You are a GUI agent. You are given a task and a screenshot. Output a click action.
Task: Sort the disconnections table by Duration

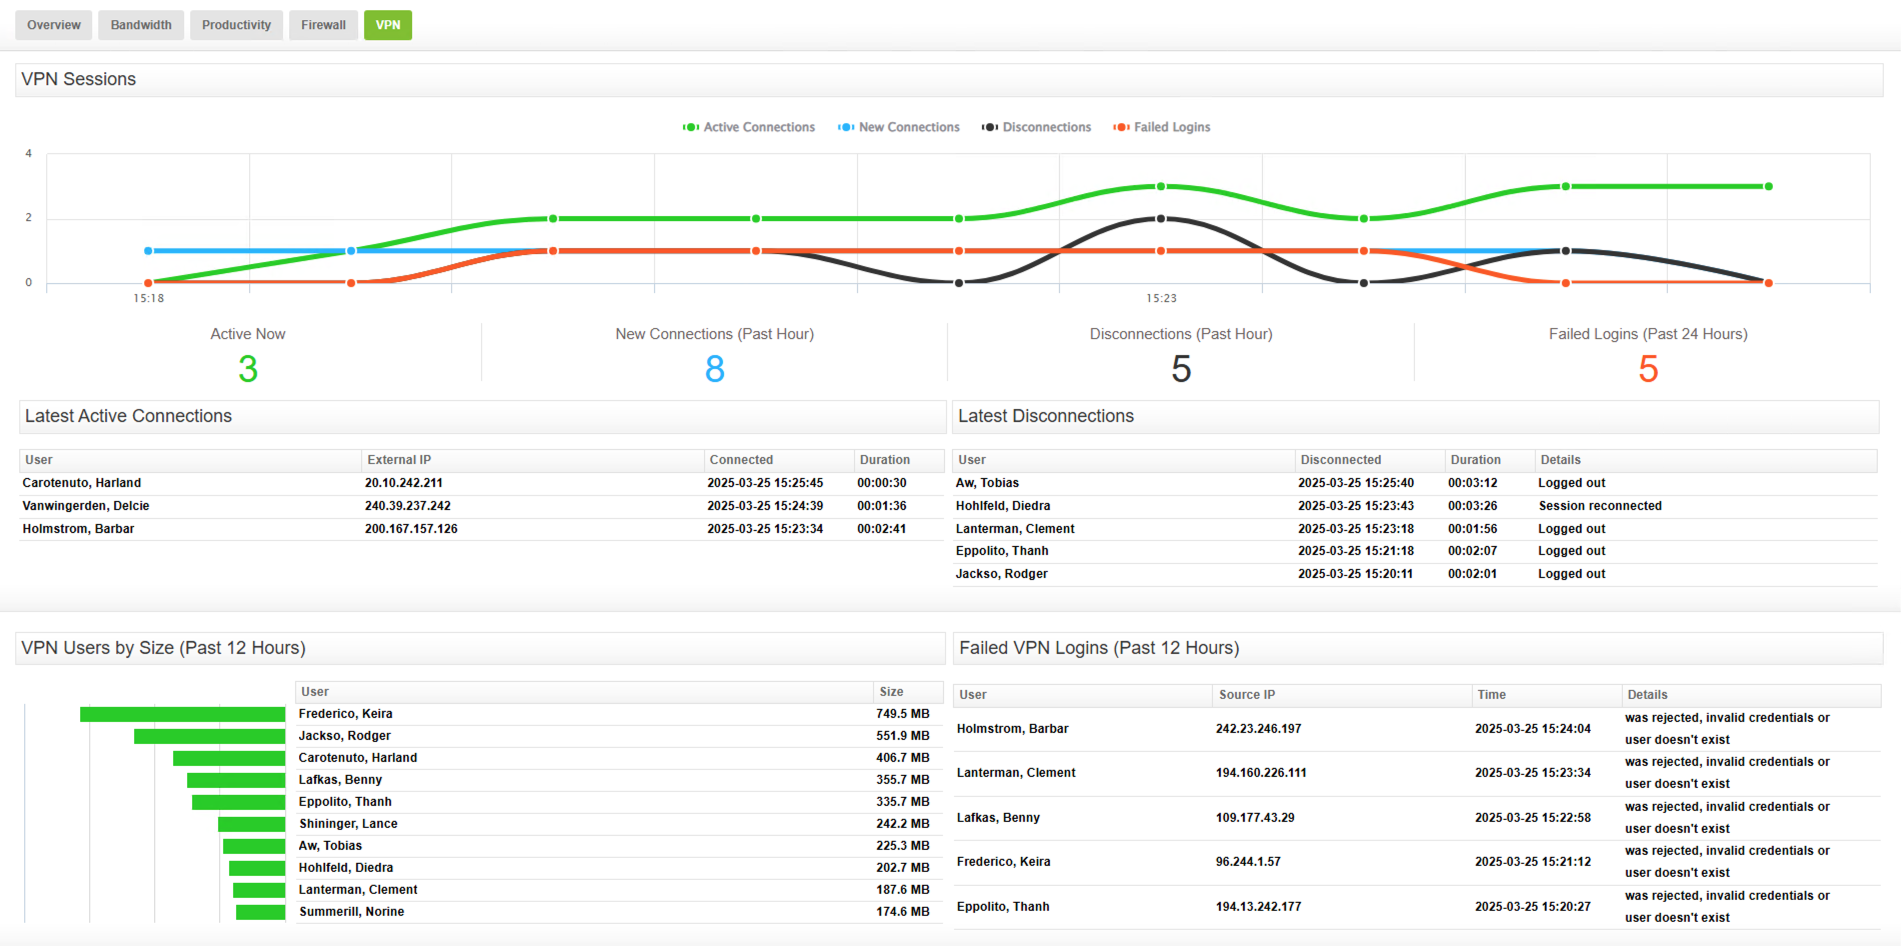[1475, 459]
